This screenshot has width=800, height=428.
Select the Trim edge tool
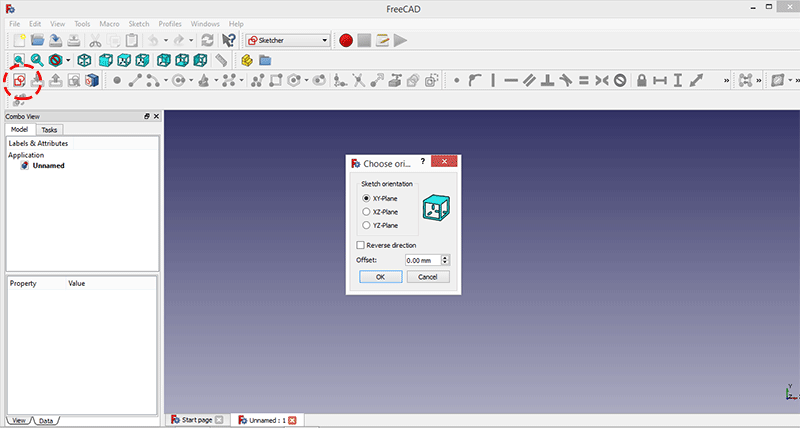359,80
